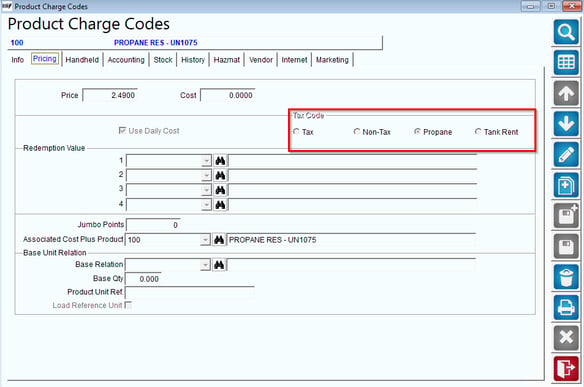Click the trash can delete icon
584x387 pixels.
(x=566, y=277)
